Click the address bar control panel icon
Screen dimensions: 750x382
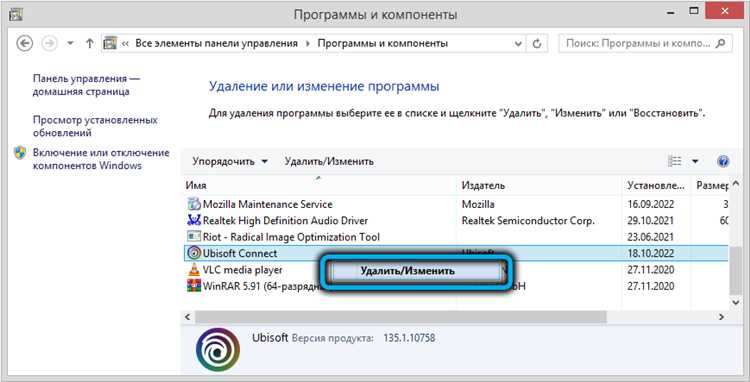pyautogui.click(x=110, y=44)
